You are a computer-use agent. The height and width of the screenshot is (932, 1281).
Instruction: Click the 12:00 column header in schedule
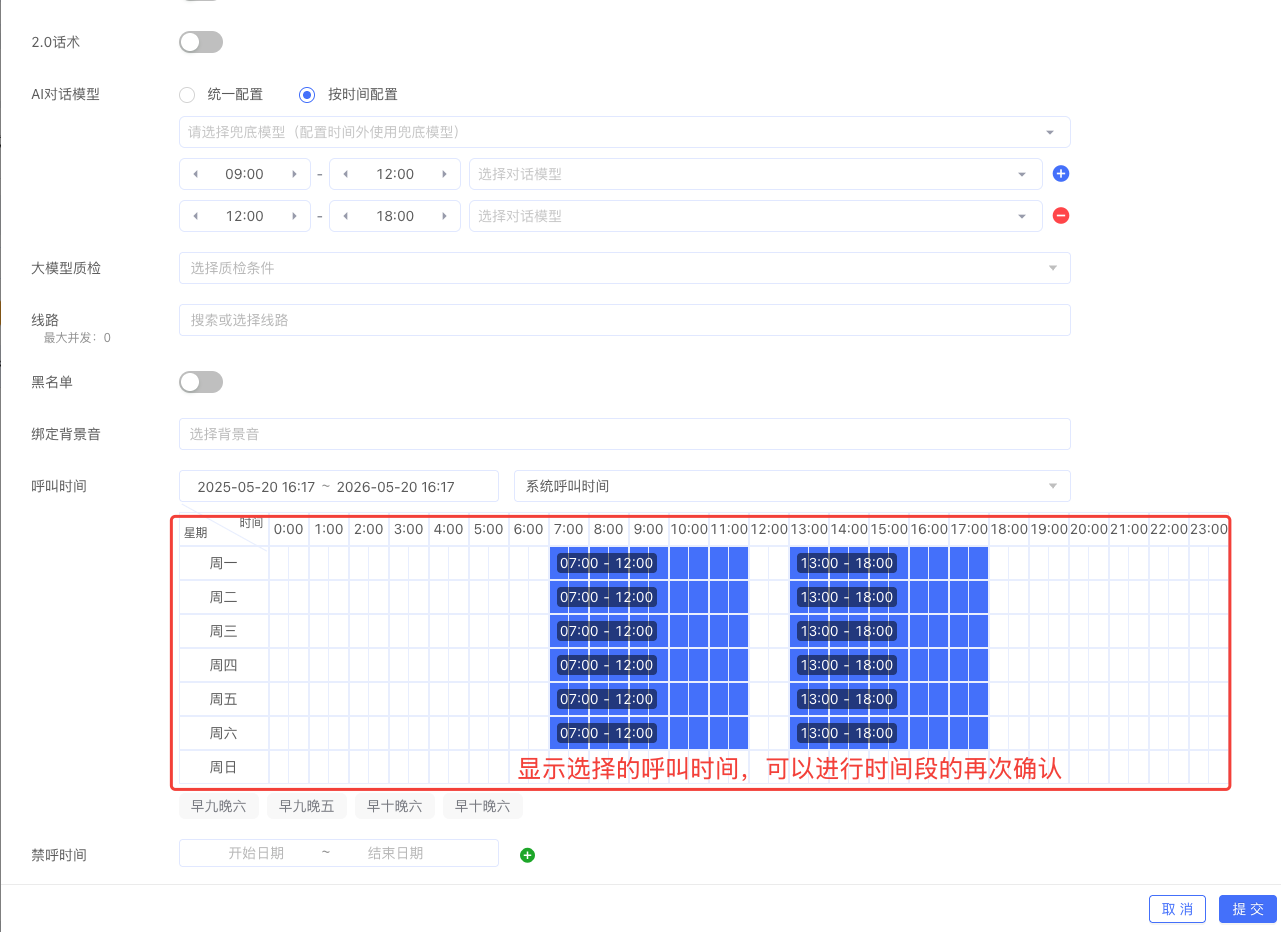769,529
